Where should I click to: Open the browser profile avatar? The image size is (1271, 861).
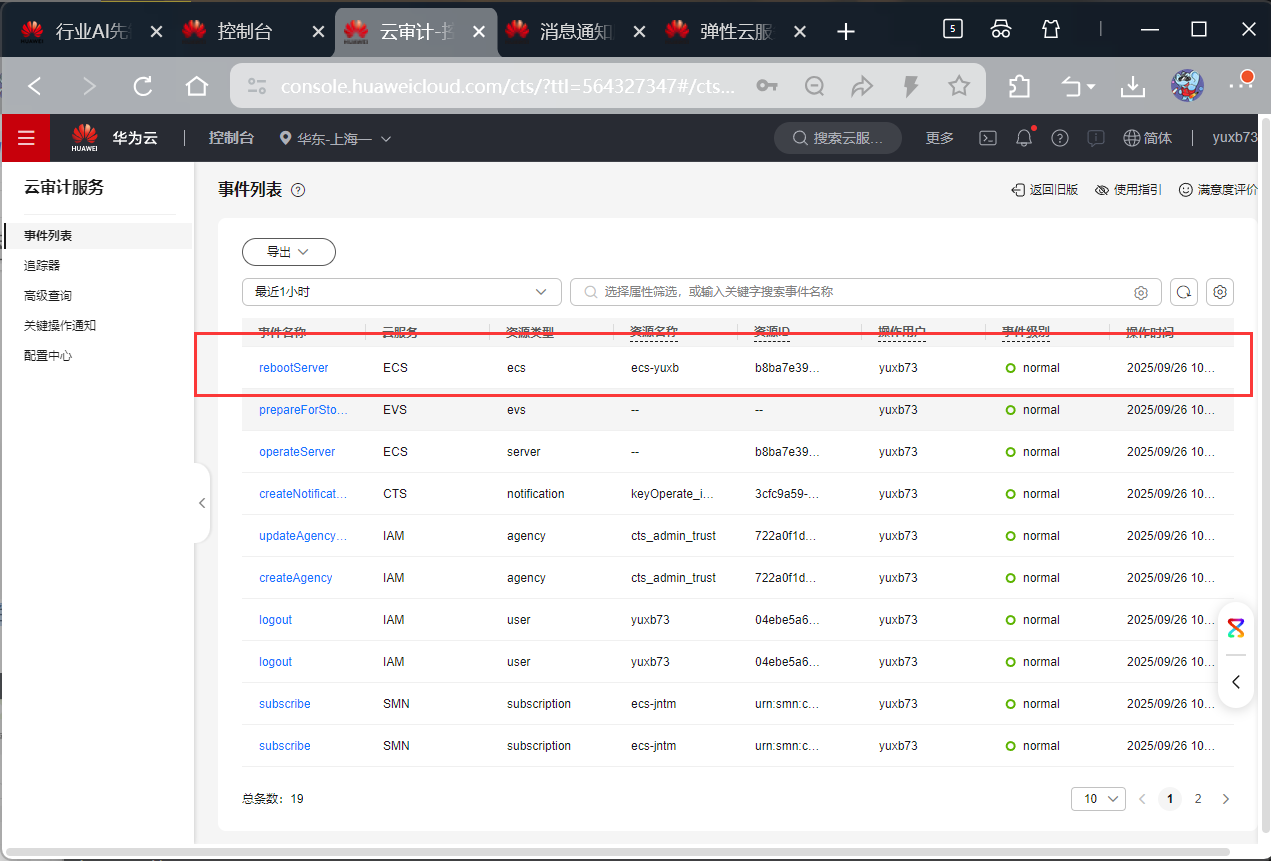click(x=1187, y=86)
